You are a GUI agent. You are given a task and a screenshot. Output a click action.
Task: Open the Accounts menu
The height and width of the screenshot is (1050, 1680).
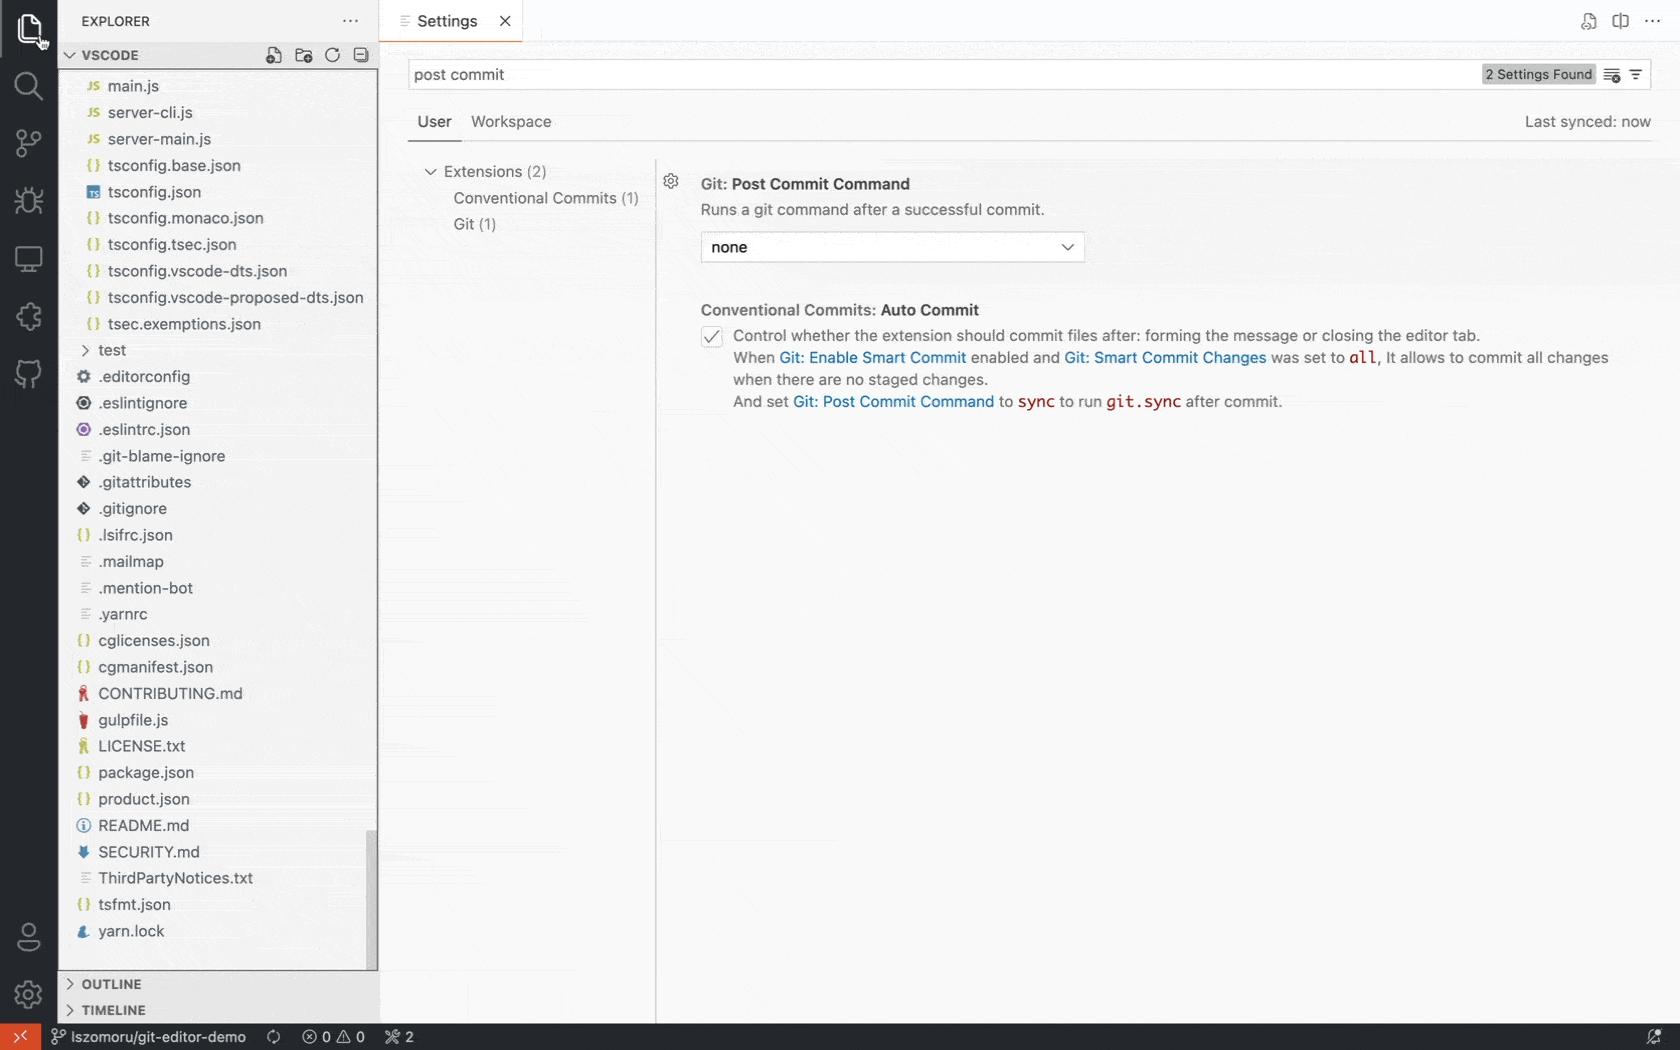(x=27, y=937)
